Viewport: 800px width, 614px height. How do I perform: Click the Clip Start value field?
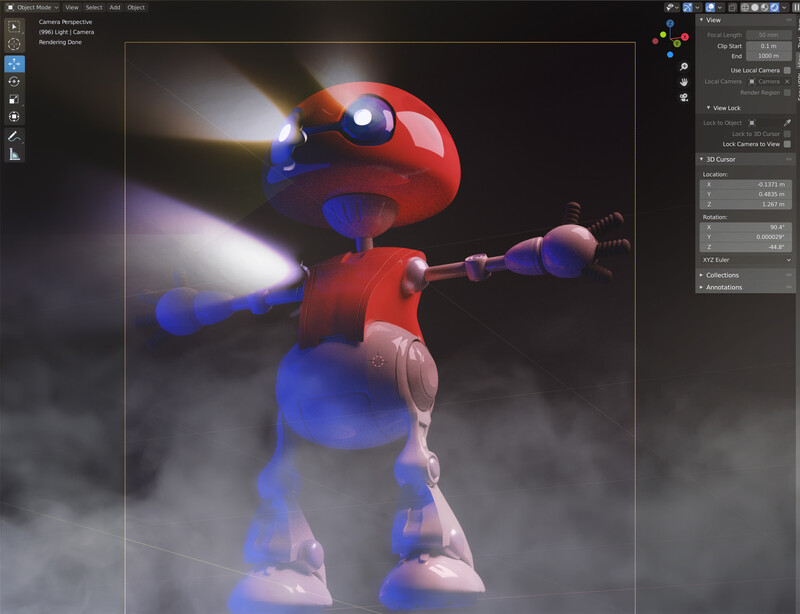[768, 46]
